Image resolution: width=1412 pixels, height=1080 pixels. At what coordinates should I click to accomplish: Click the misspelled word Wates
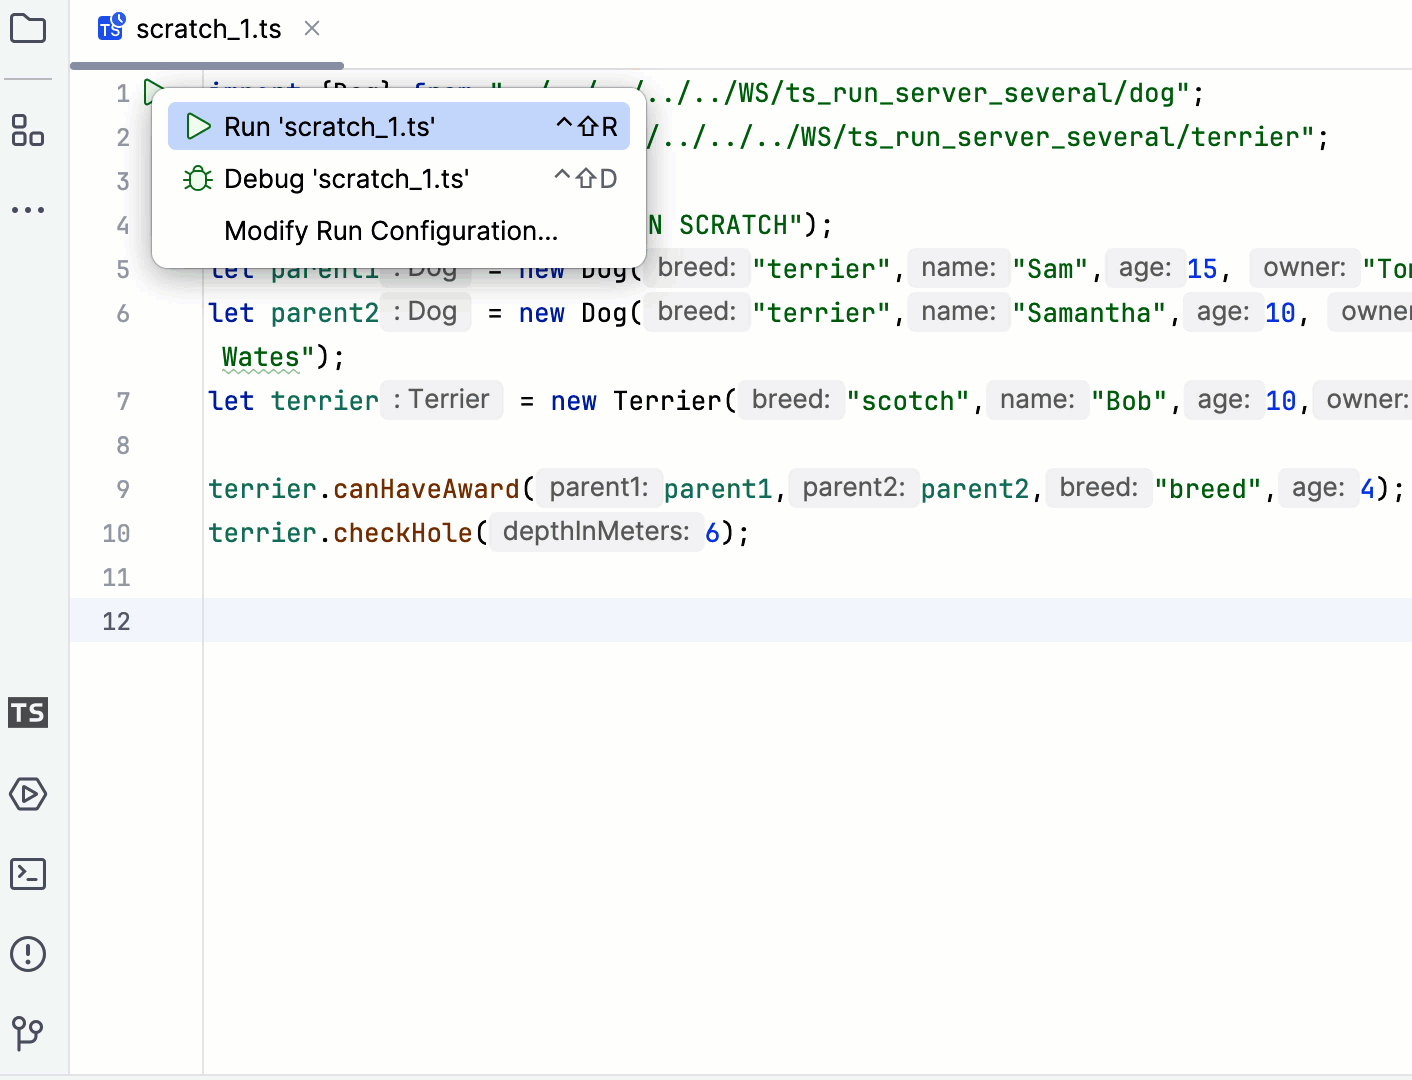[x=261, y=355]
